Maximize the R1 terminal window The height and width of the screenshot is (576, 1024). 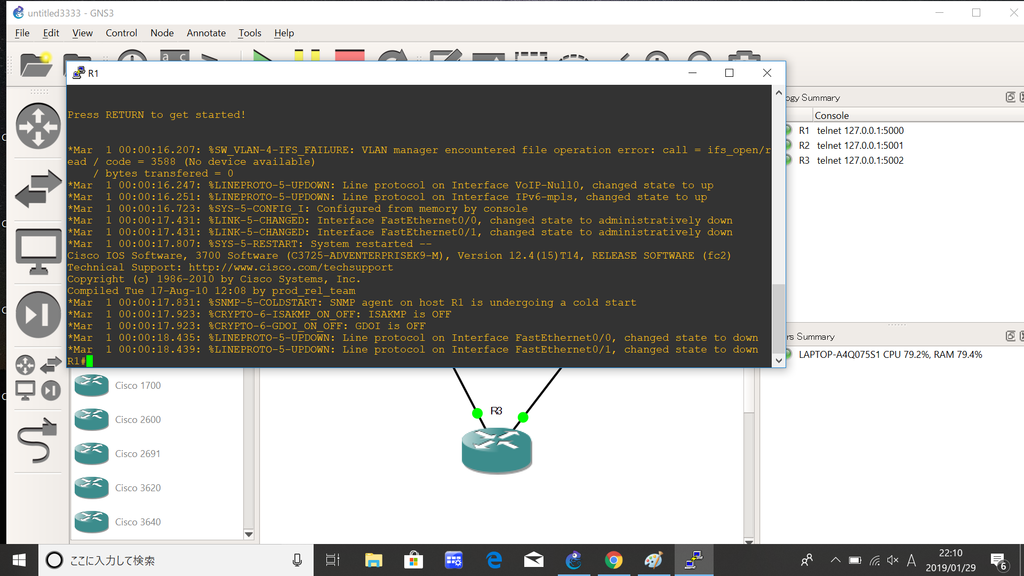729,73
